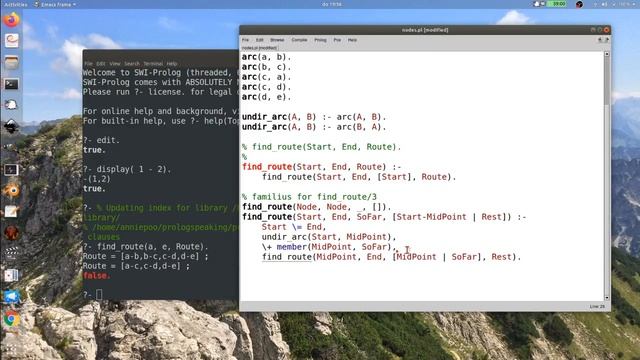This screenshot has width=640, height=360.
Task: Open the blue Zoom icon in dock
Action: pos(11,297)
